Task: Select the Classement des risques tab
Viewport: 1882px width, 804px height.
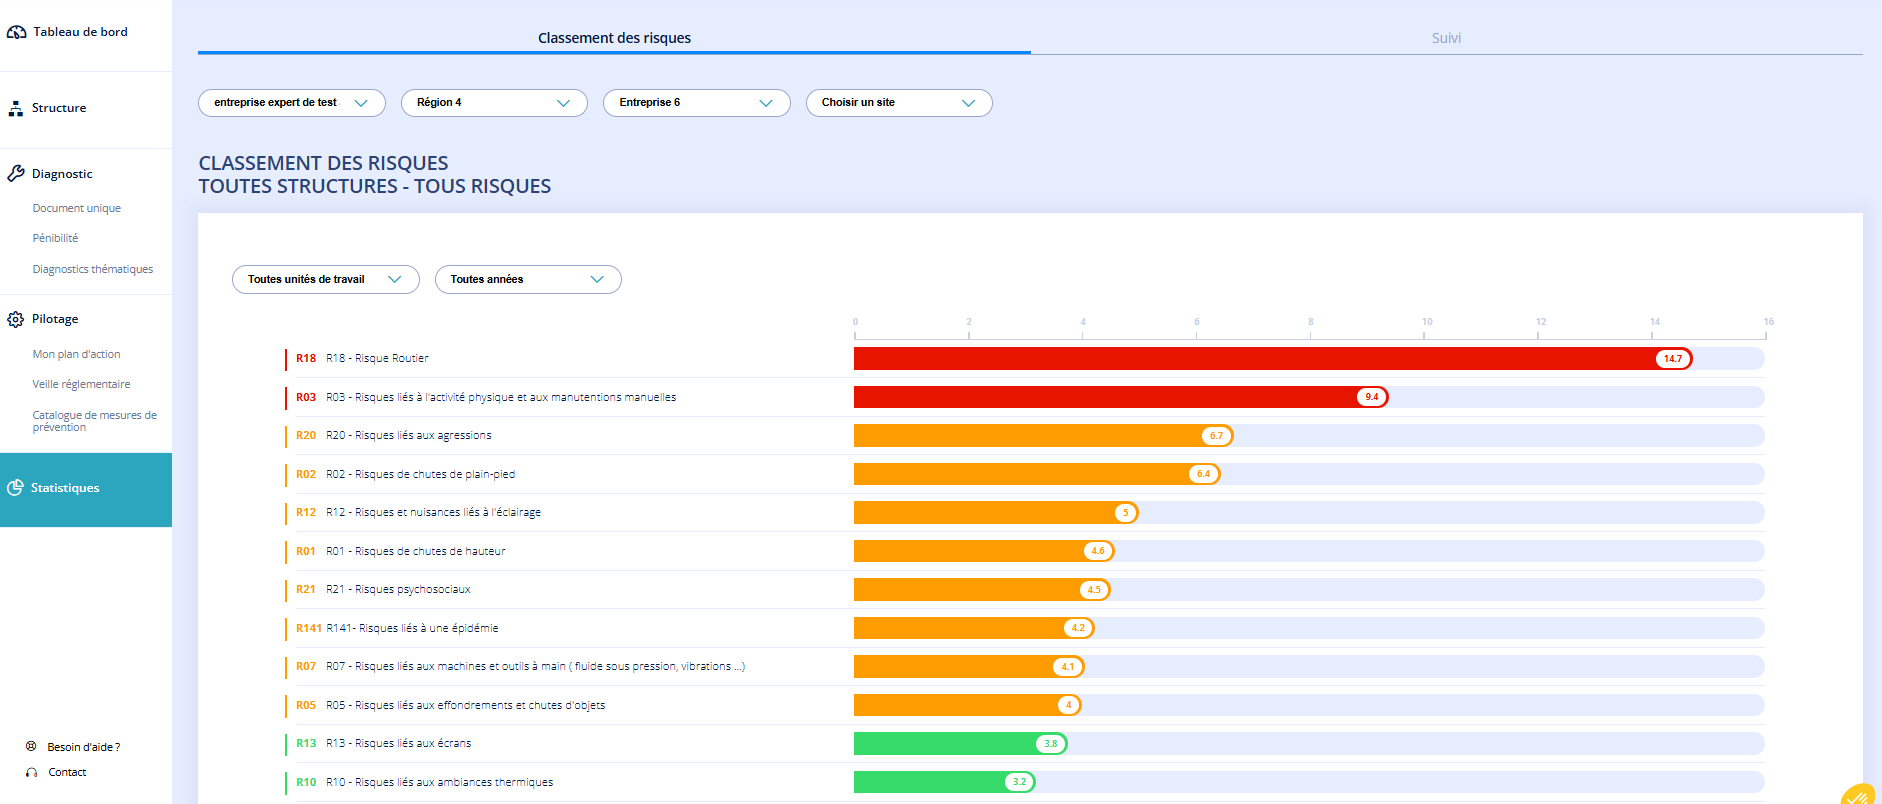Action: point(614,38)
